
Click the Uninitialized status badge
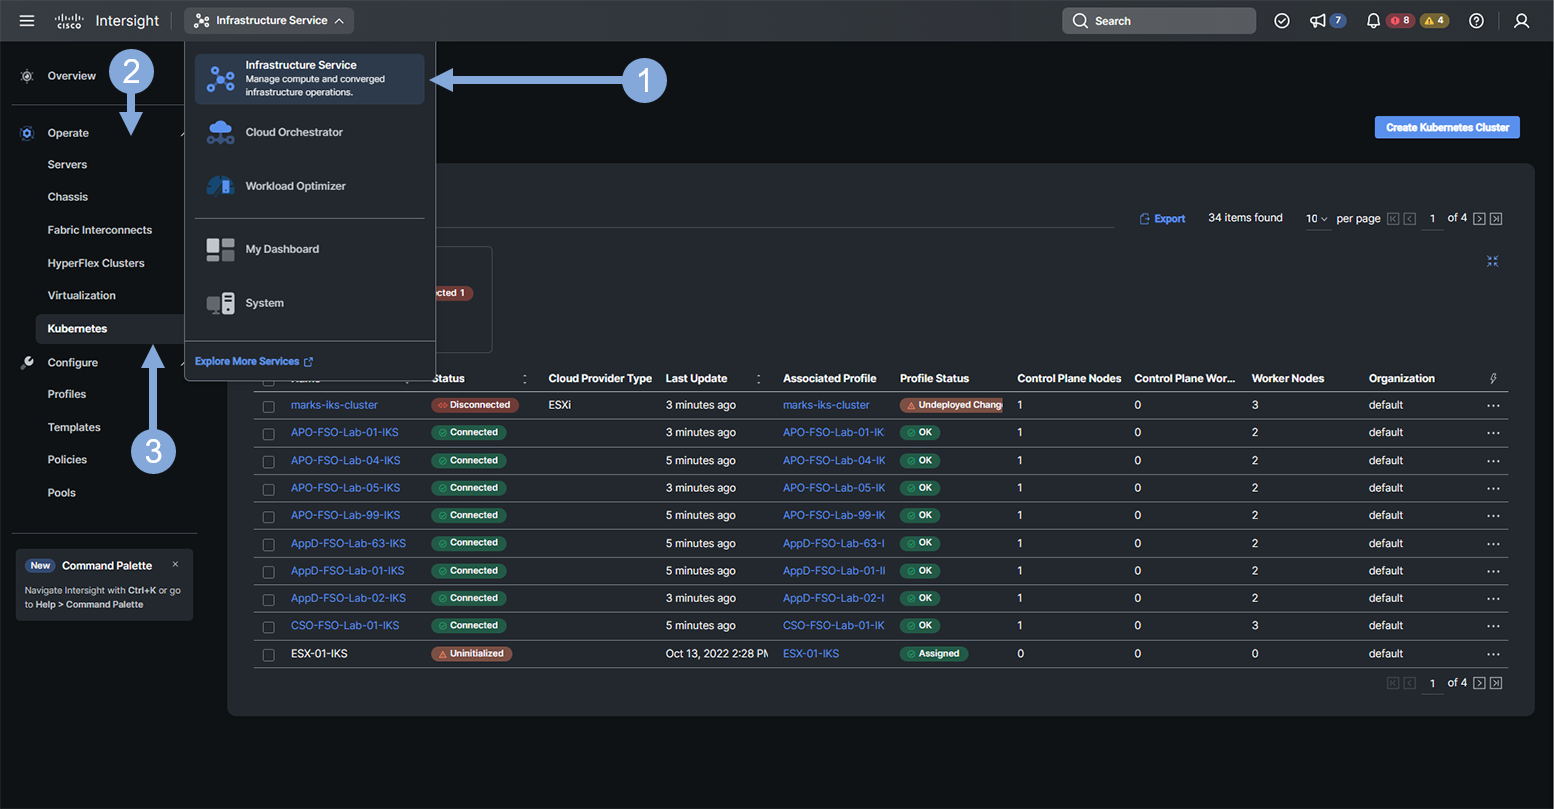pyautogui.click(x=472, y=654)
